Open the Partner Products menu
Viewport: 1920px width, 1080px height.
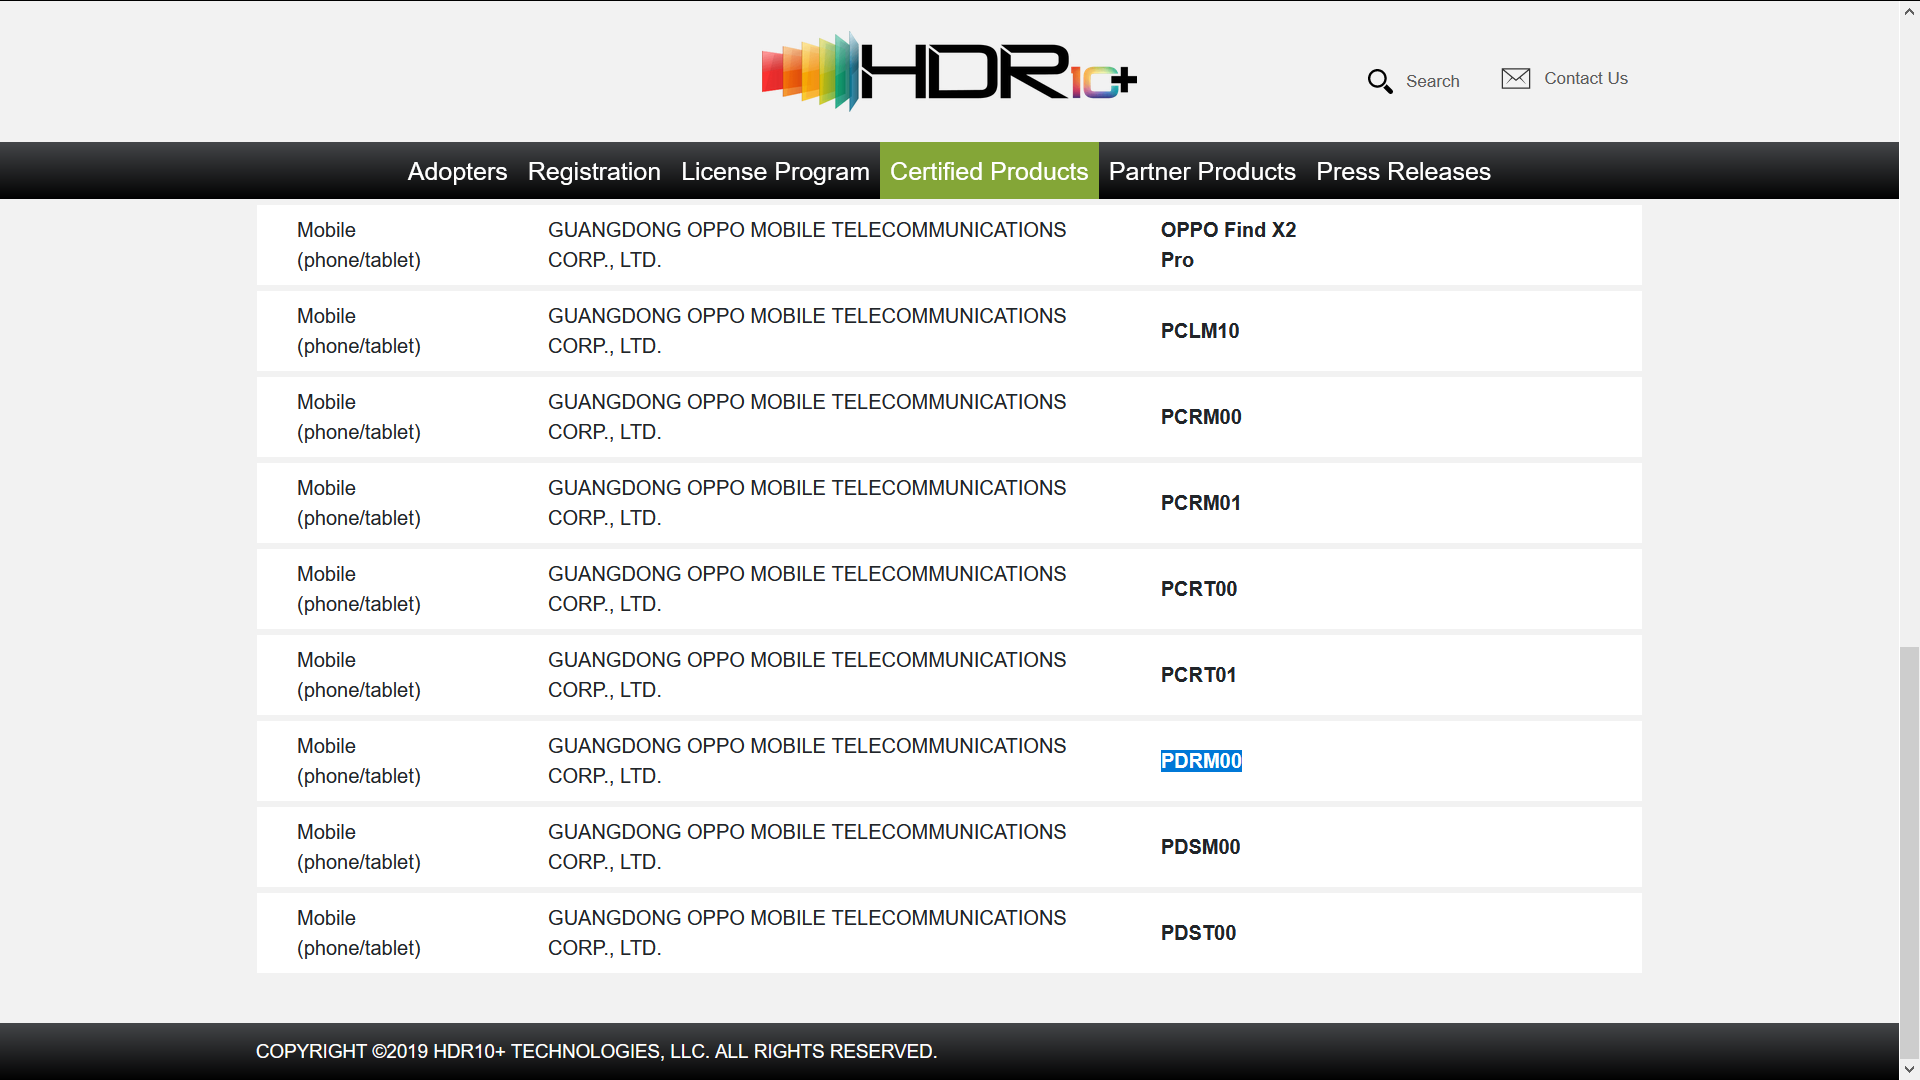pos(1202,171)
